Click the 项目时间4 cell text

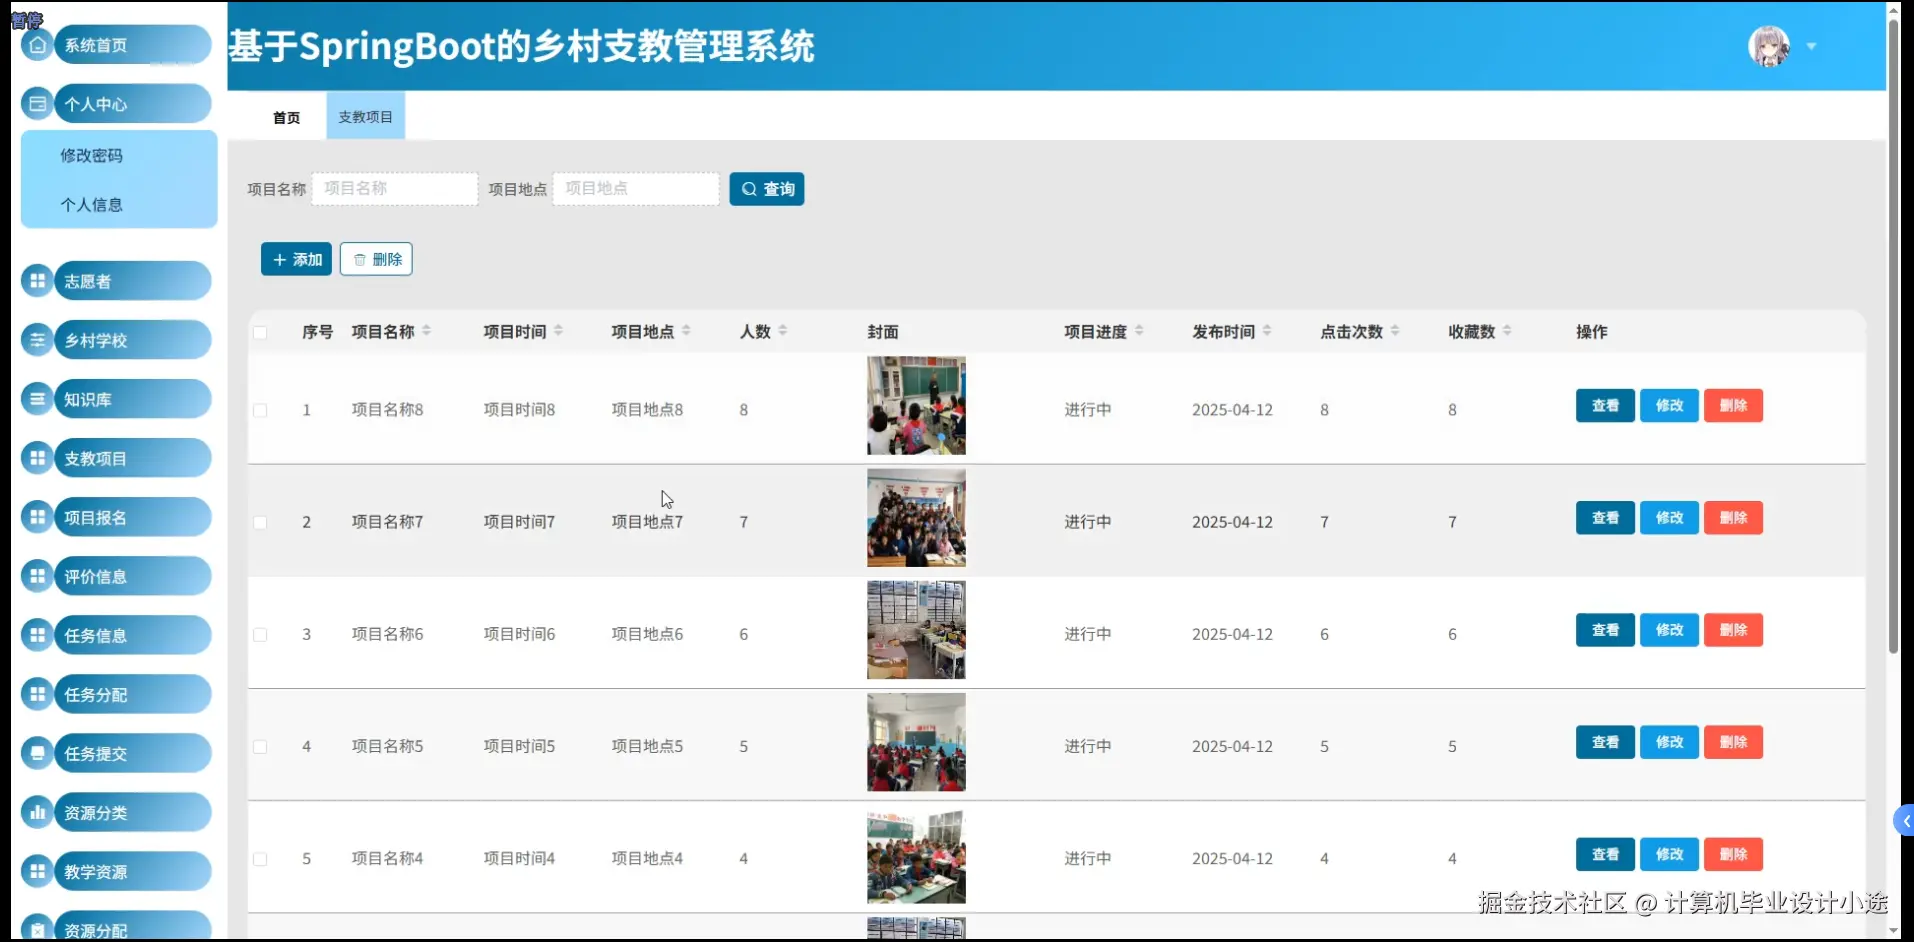click(519, 858)
